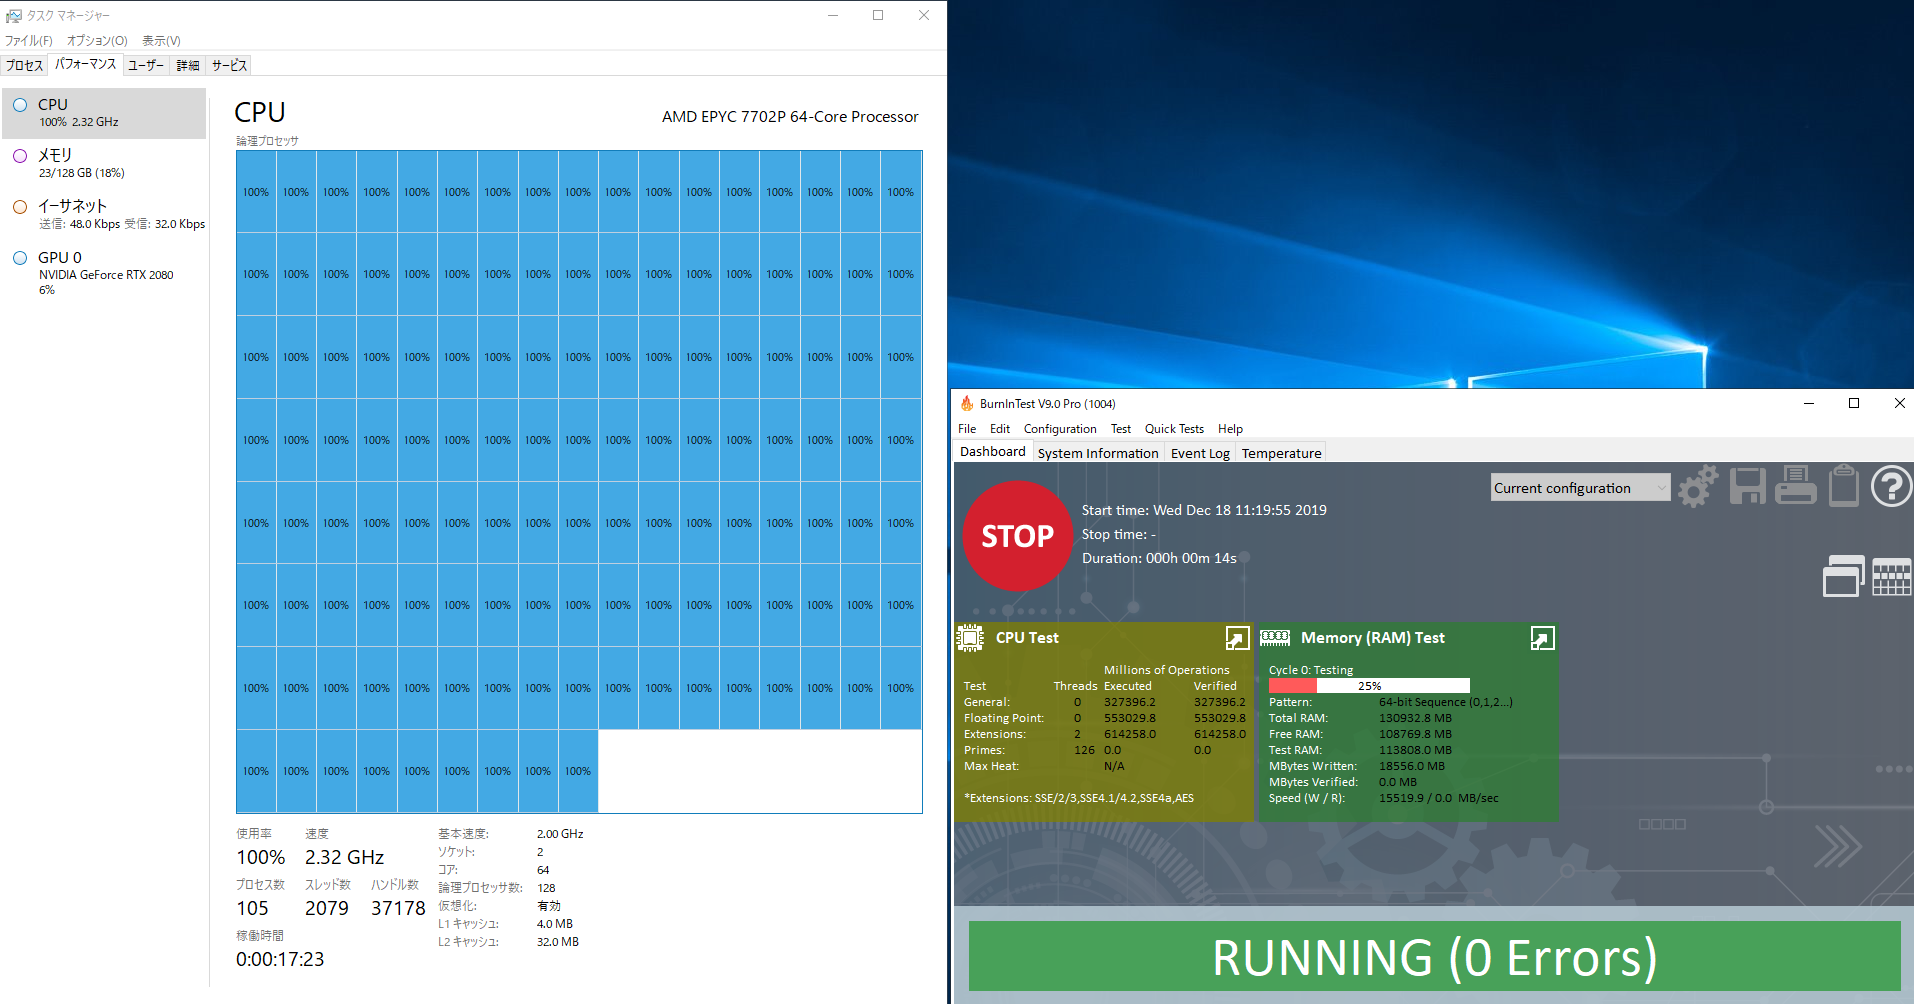Click the uptime value 0:00:17:23
This screenshot has height=1004, width=1914.
280,959
